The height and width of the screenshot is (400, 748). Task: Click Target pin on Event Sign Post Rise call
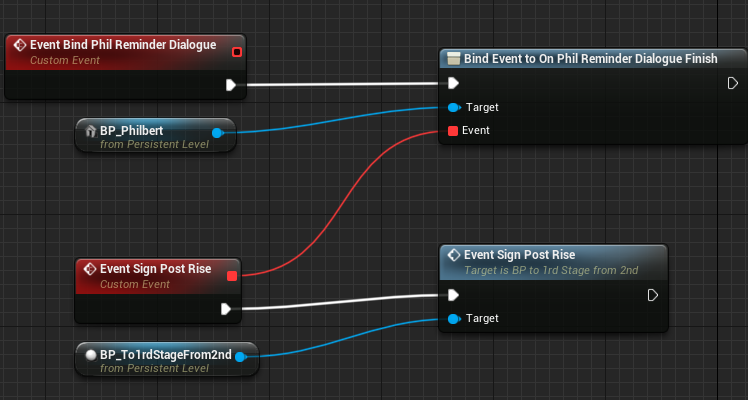coord(454,318)
